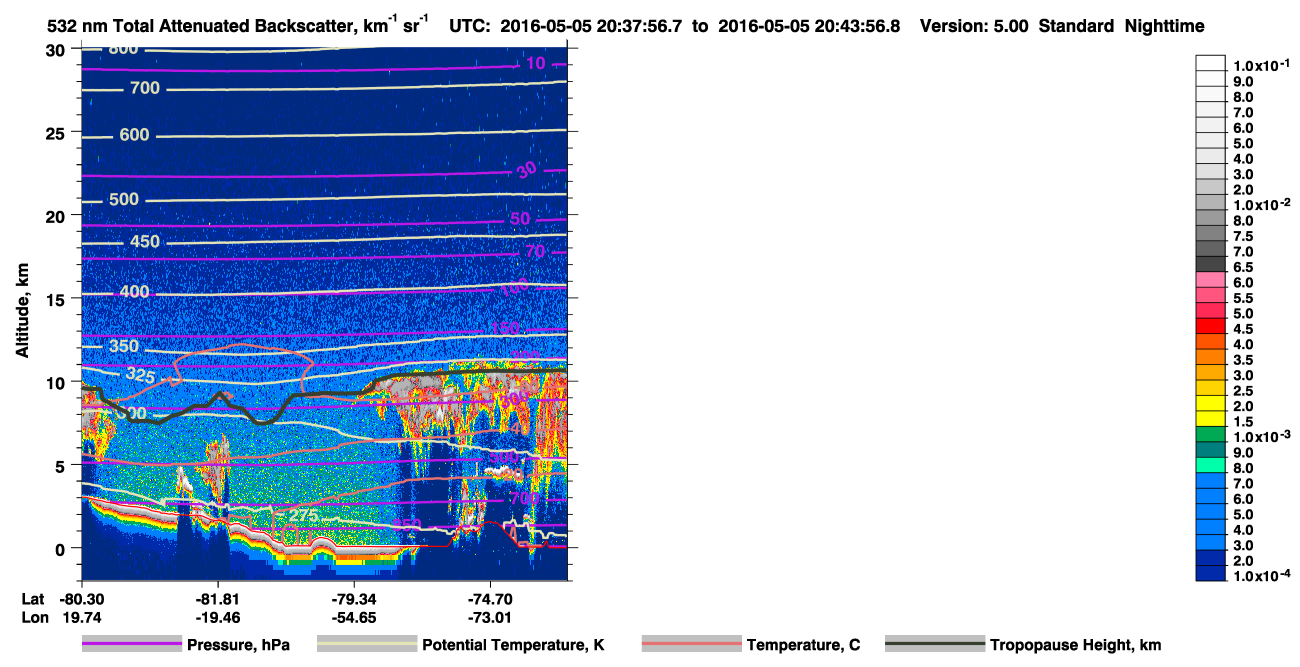
Task: Click the '500' potential temperature contour label
Action: [123, 200]
